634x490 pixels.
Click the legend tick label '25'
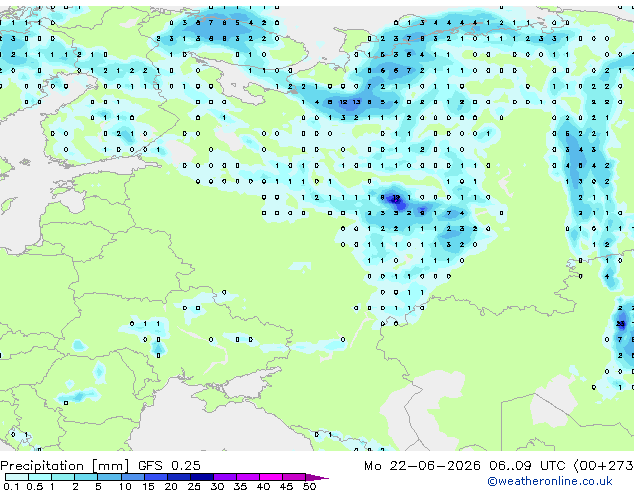[x=194, y=486]
